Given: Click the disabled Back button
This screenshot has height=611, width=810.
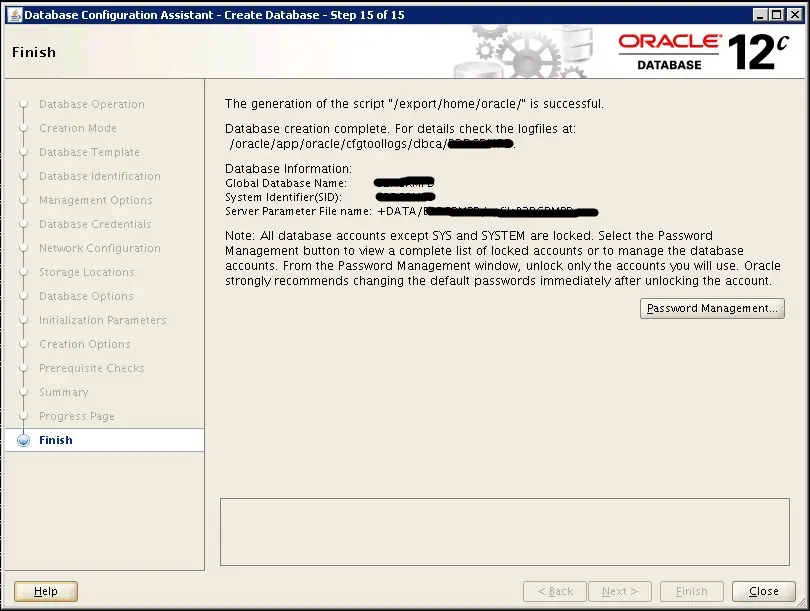Looking at the screenshot, I should 555,591.
